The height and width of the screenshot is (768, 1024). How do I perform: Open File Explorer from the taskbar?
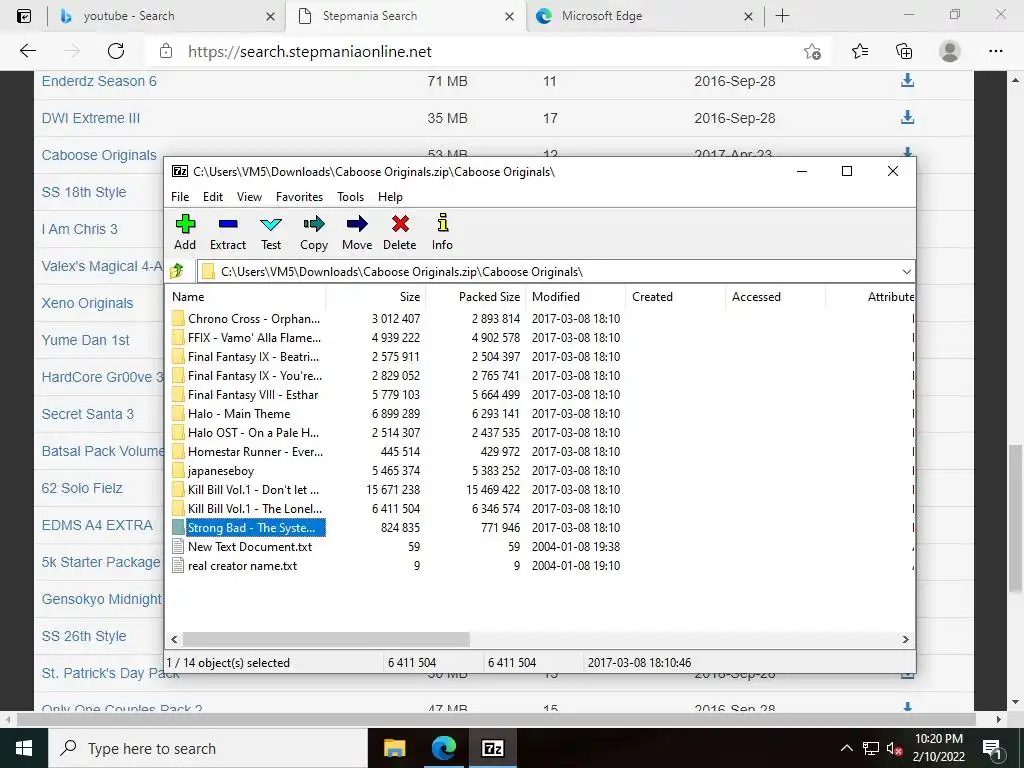pos(394,748)
